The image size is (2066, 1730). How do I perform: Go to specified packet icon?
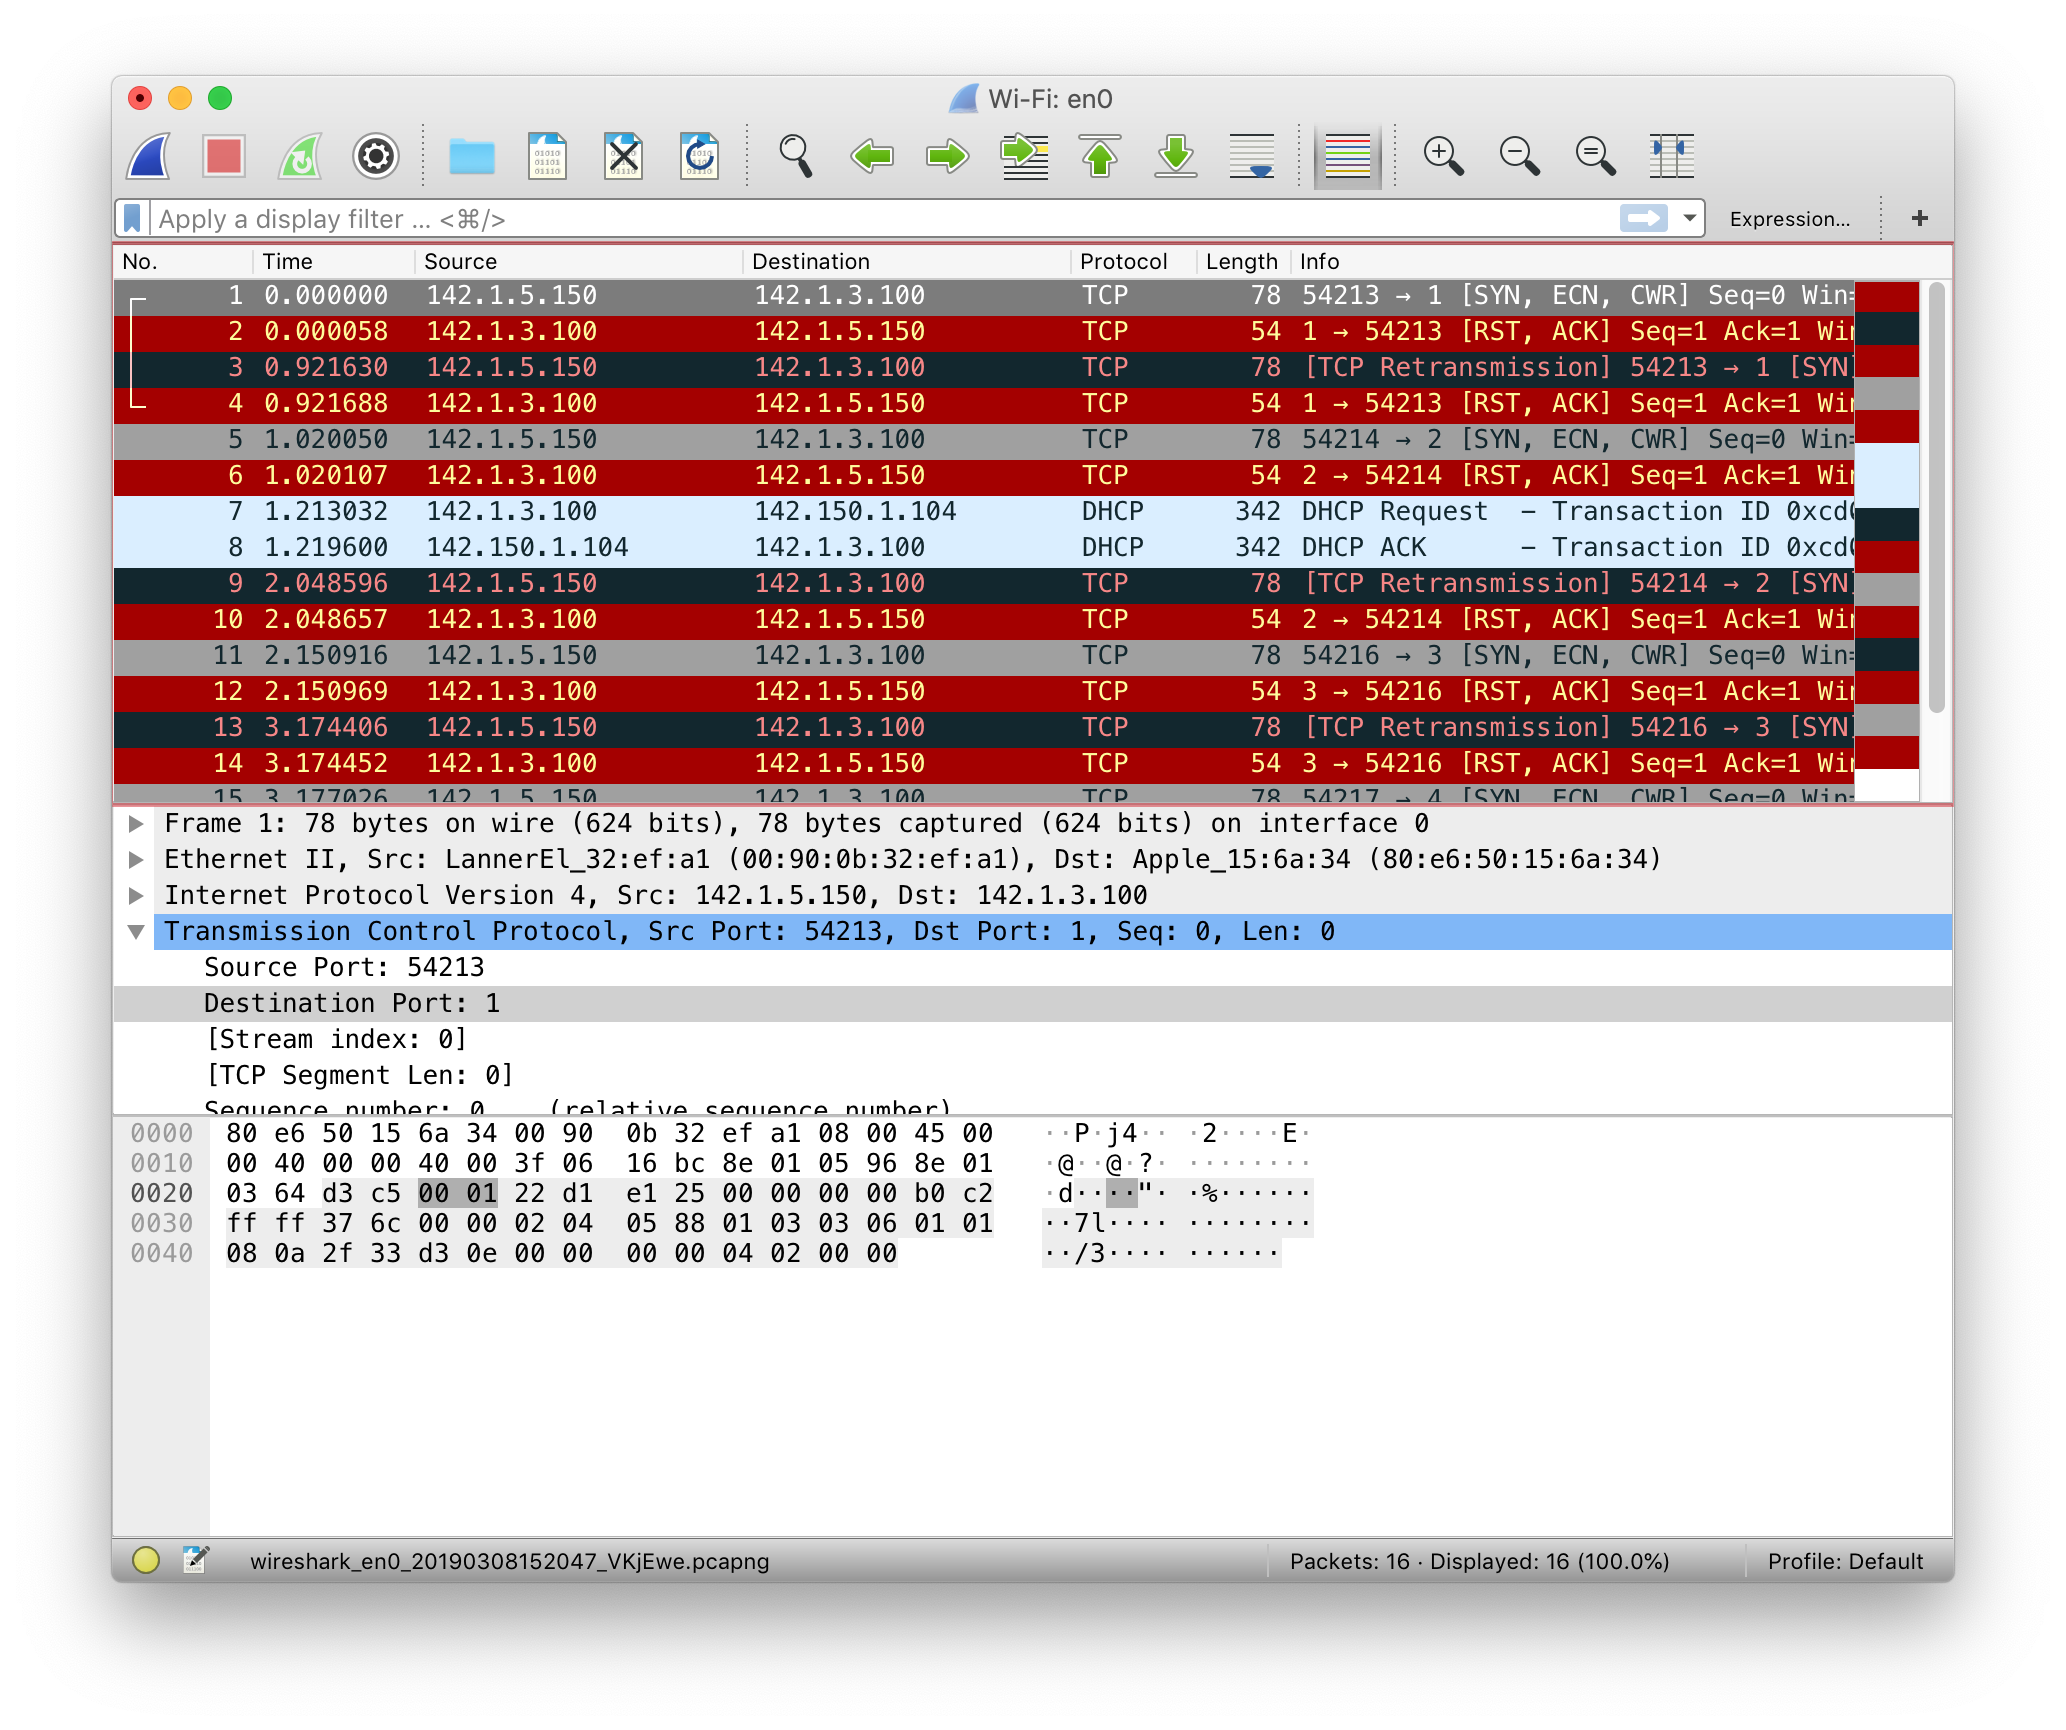click(1024, 157)
